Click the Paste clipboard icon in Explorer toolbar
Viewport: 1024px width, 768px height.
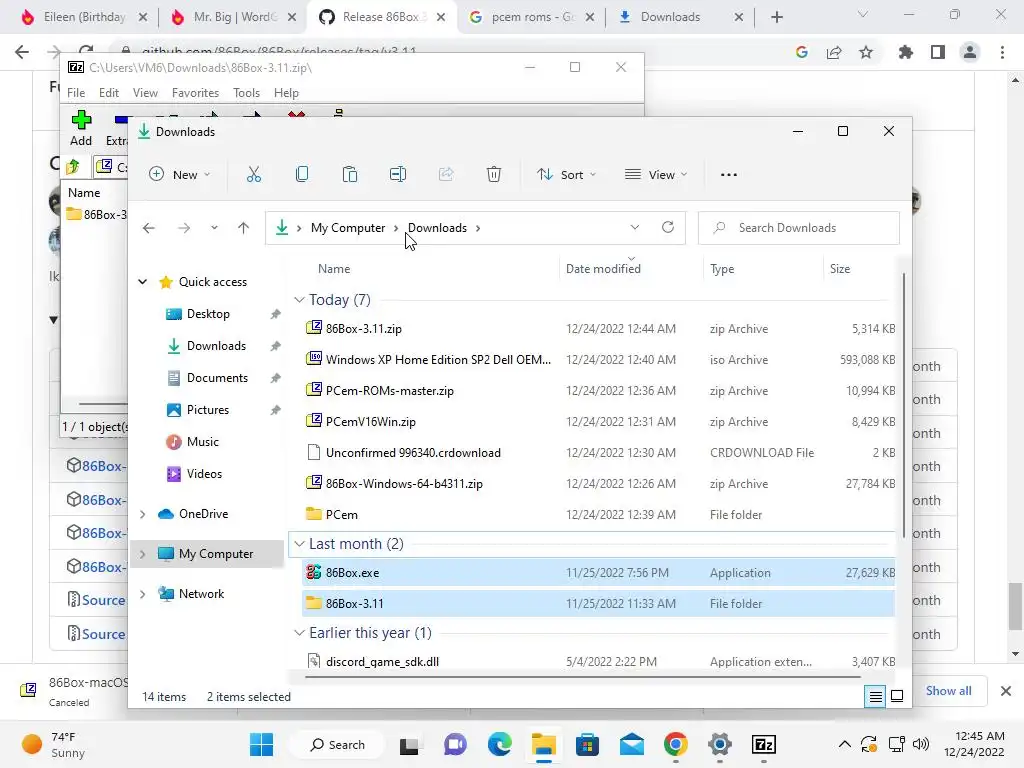click(350, 174)
